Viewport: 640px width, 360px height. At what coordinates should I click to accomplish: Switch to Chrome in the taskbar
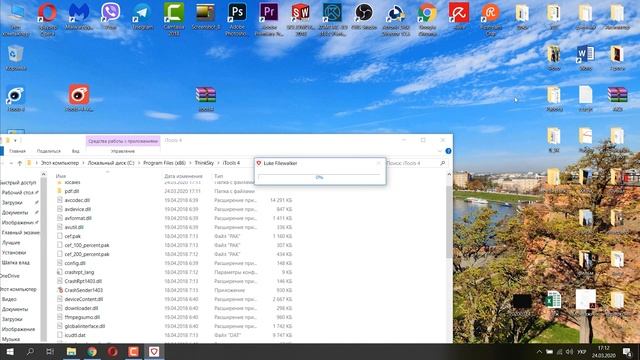click(x=92, y=351)
